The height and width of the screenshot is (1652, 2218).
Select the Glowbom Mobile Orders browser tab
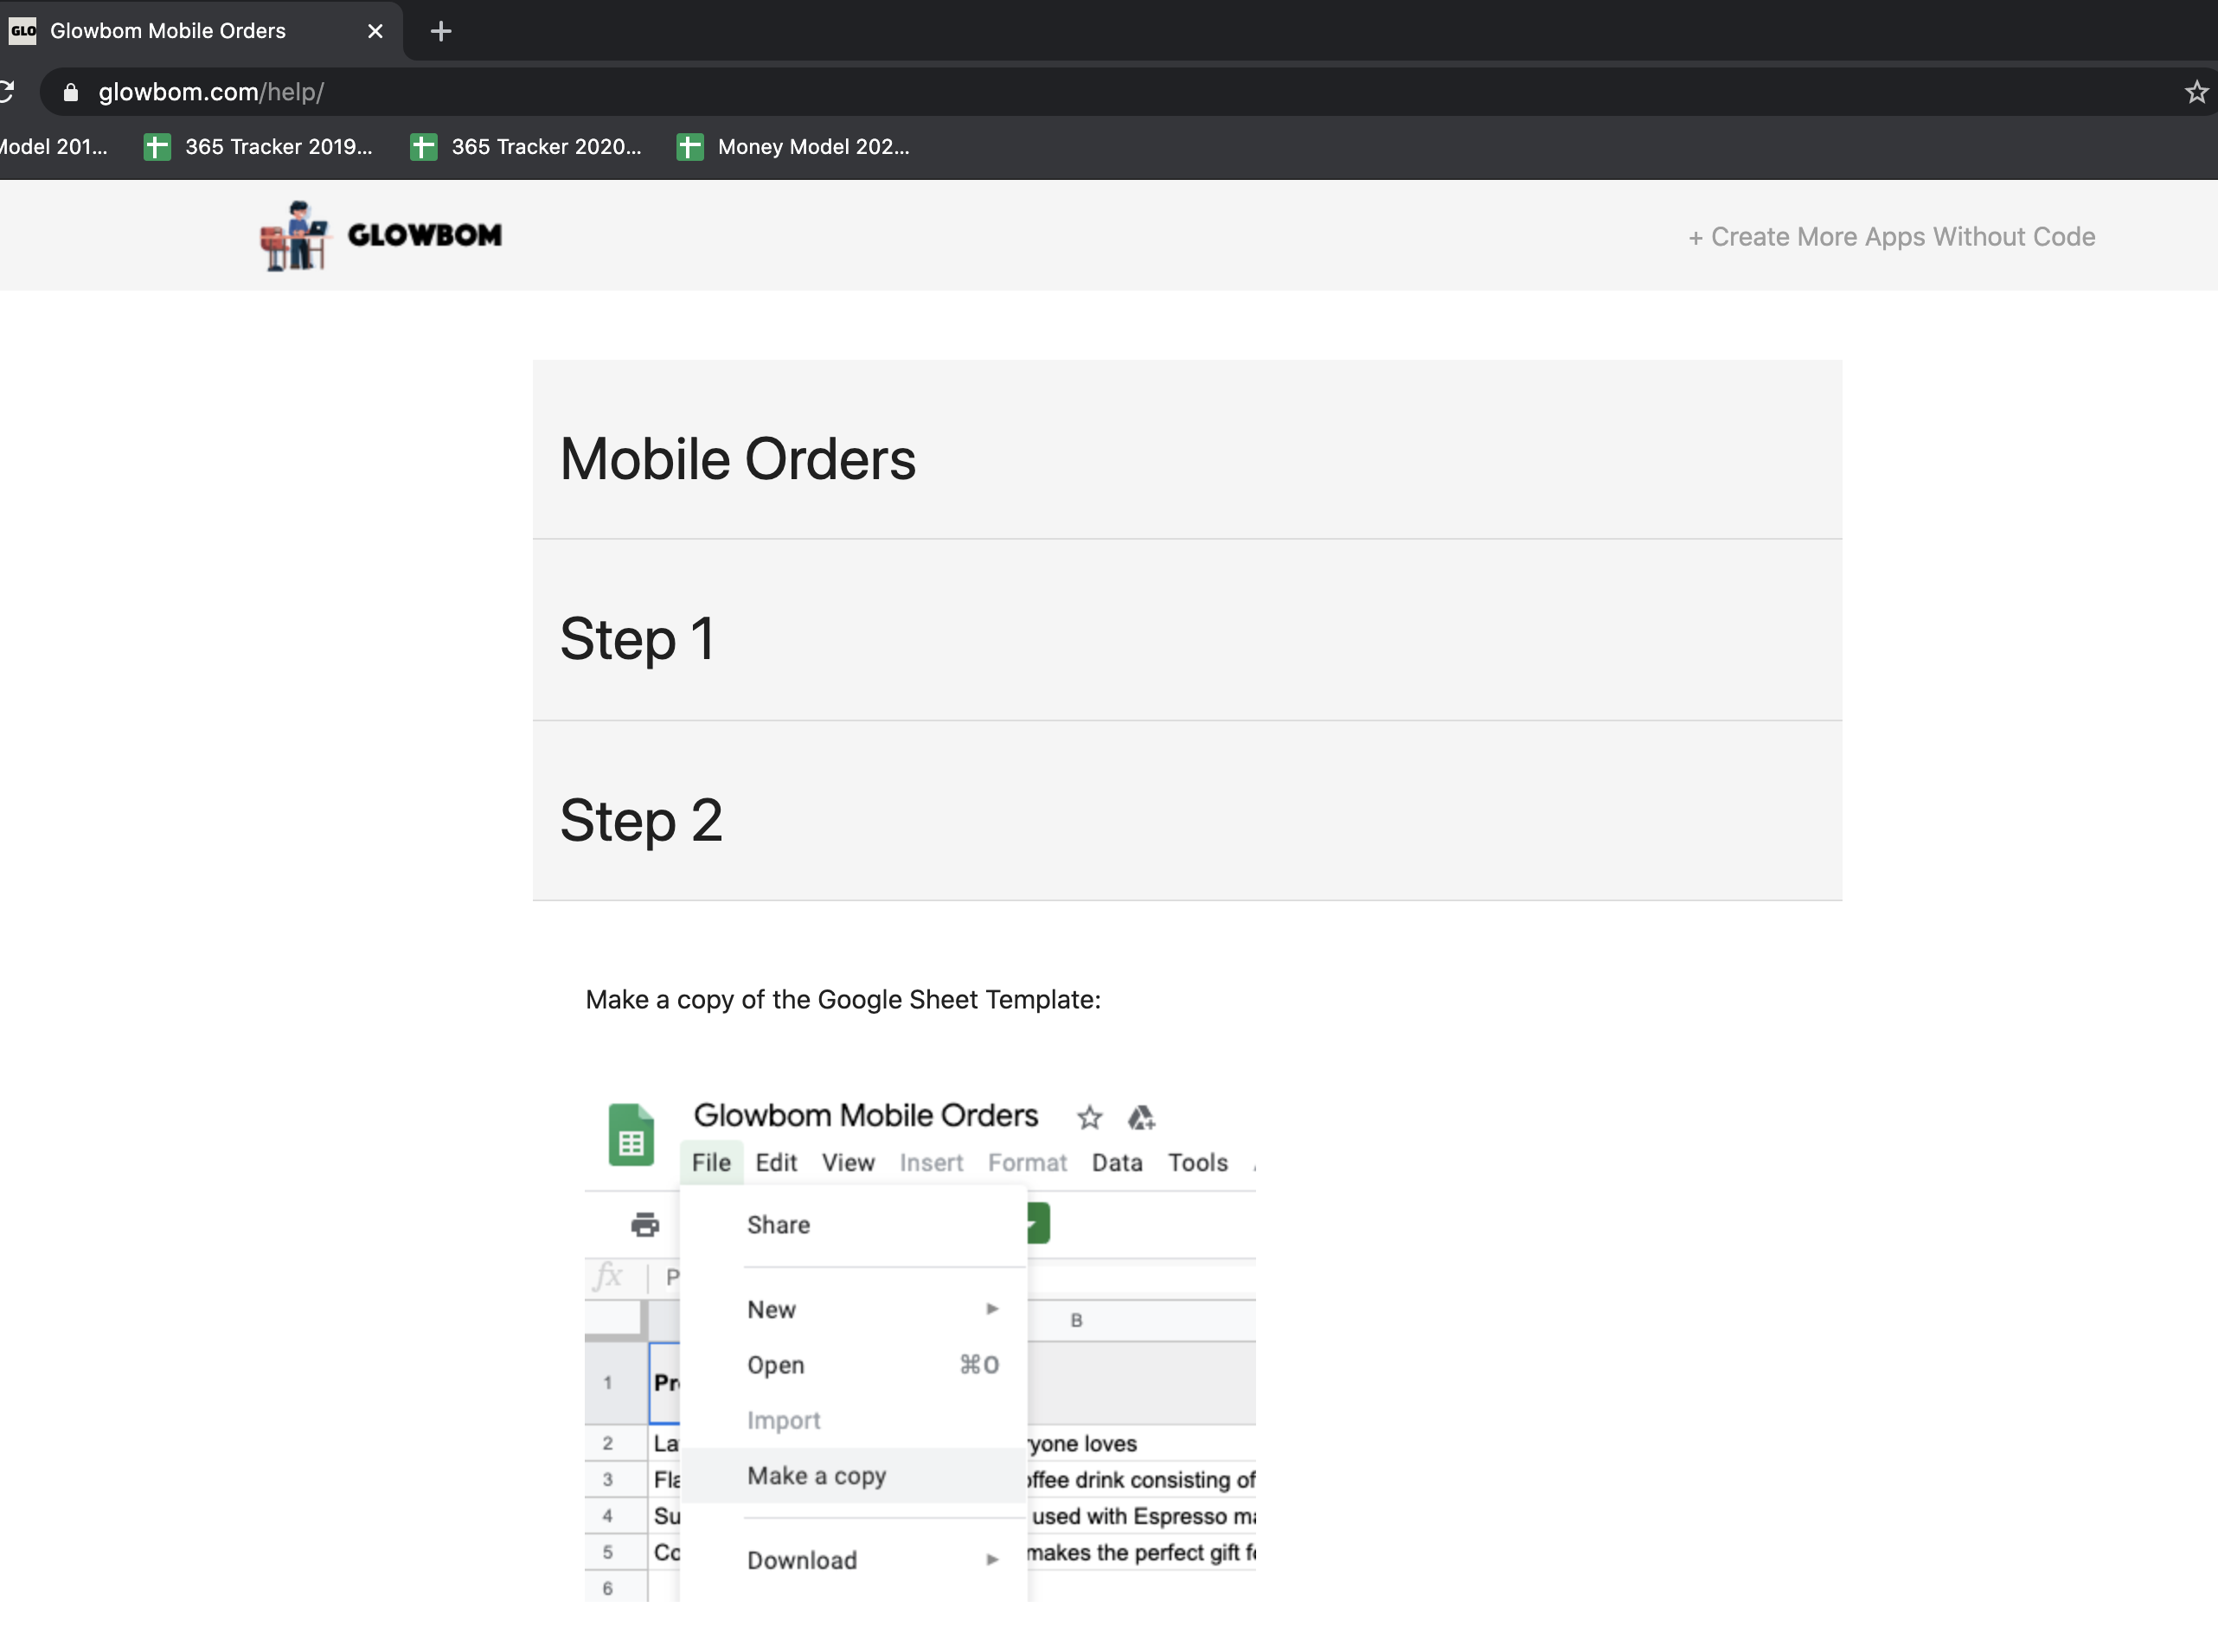(x=168, y=31)
